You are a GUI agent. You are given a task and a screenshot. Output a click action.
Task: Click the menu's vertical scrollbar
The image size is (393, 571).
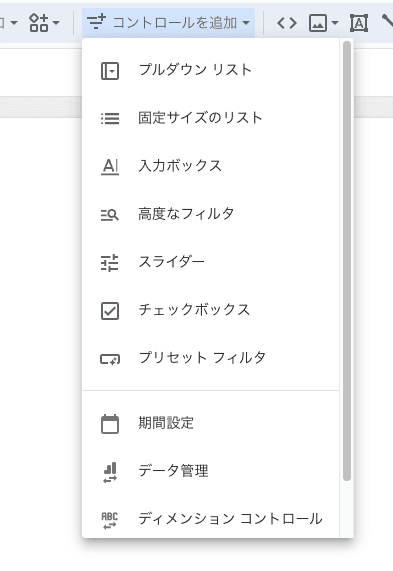[x=347, y=261]
